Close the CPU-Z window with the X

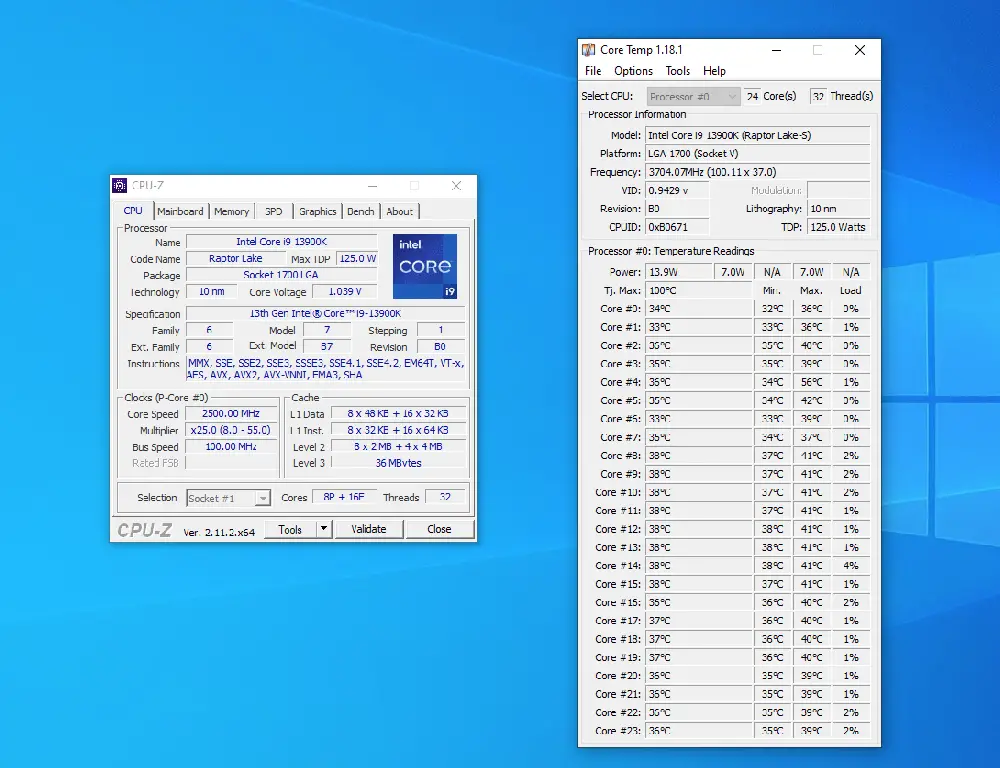point(456,186)
